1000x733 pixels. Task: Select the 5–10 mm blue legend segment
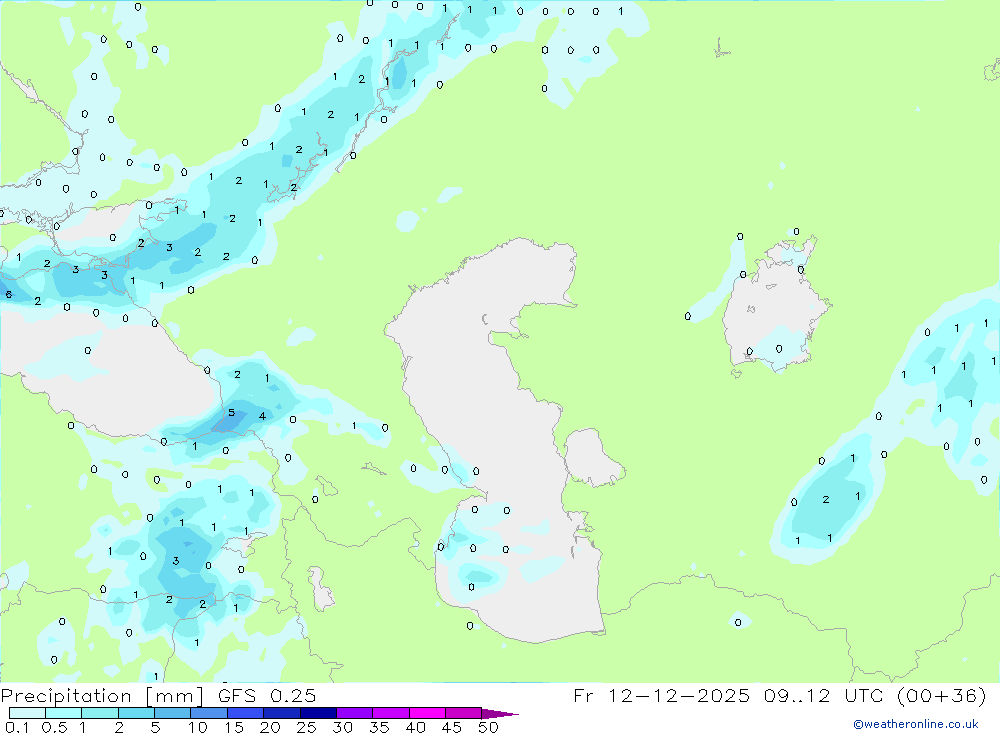(x=172, y=713)
